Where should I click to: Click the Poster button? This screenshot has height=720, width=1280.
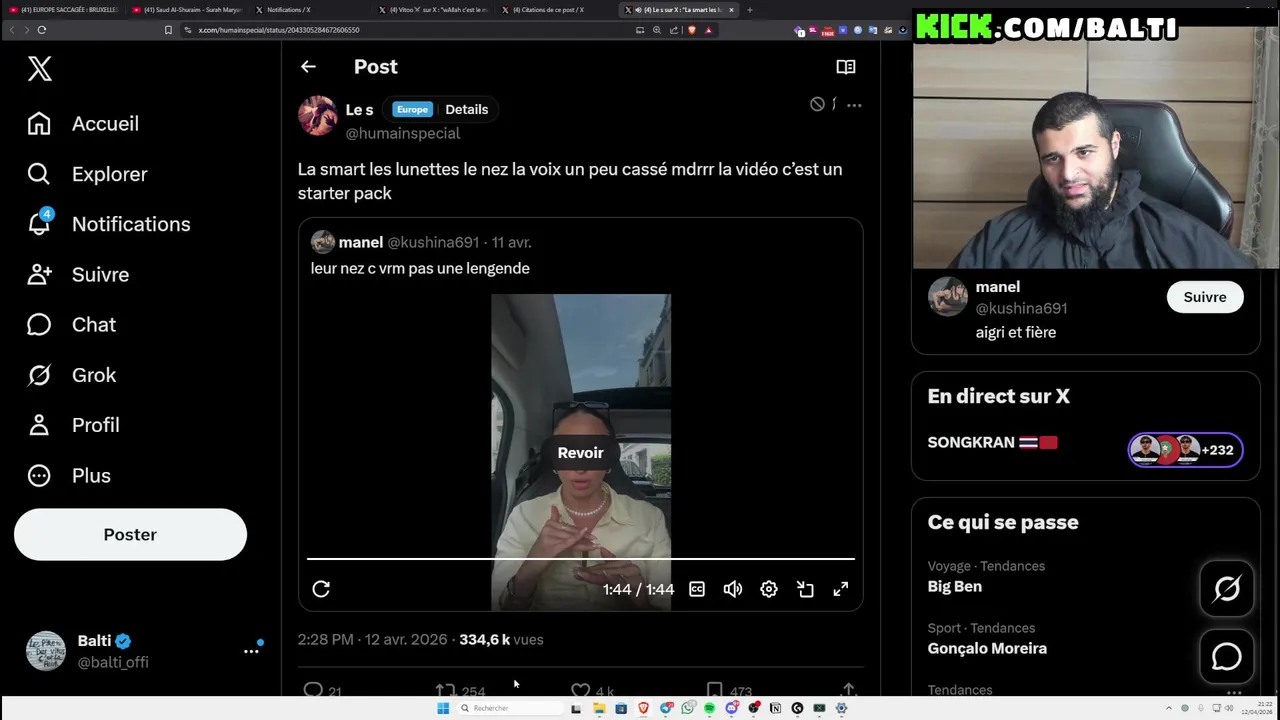(130, 534)
